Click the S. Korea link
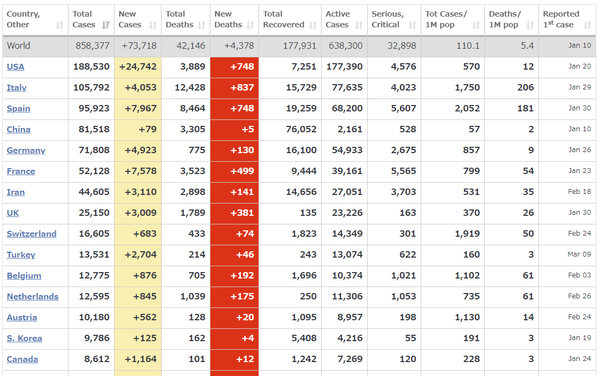The width and height of the screenshot is (600, 376). click(24, 338)
